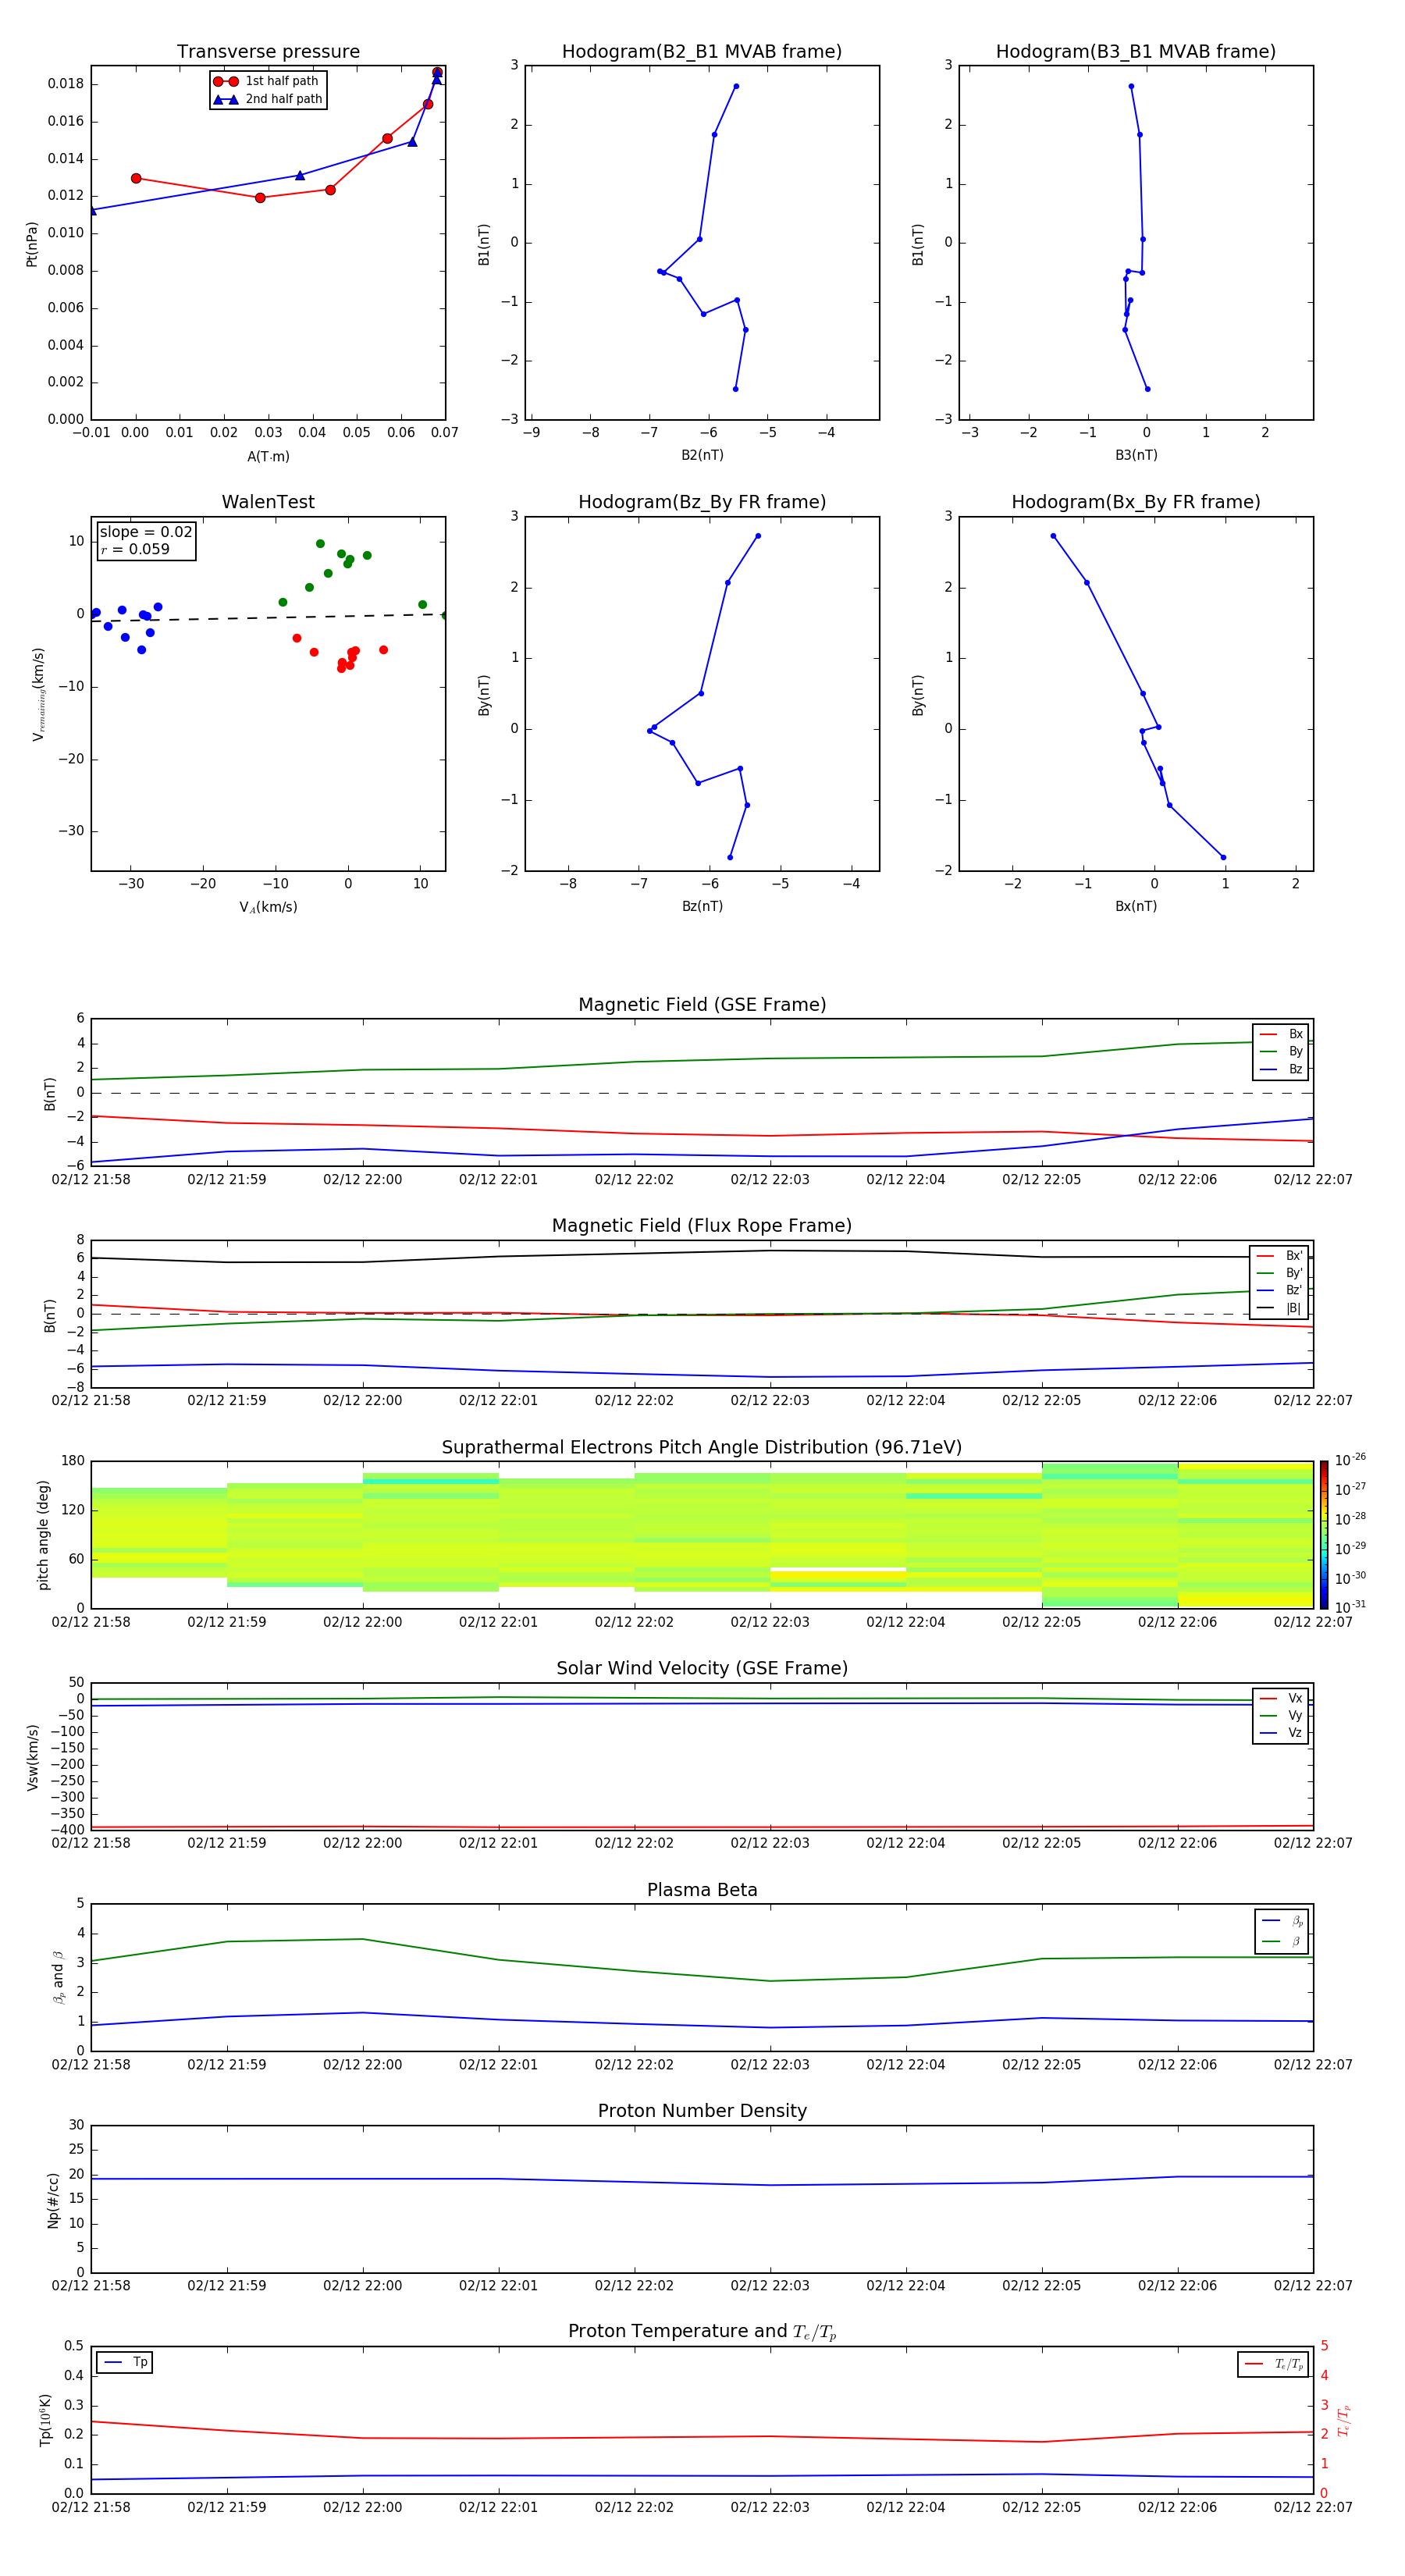Image resolution: width=1405 pixels, height=2576 pixels.
Task: Click the 'Magnetic Field (Flux Rope Frame)' title
Action: tap(702, 1226)
